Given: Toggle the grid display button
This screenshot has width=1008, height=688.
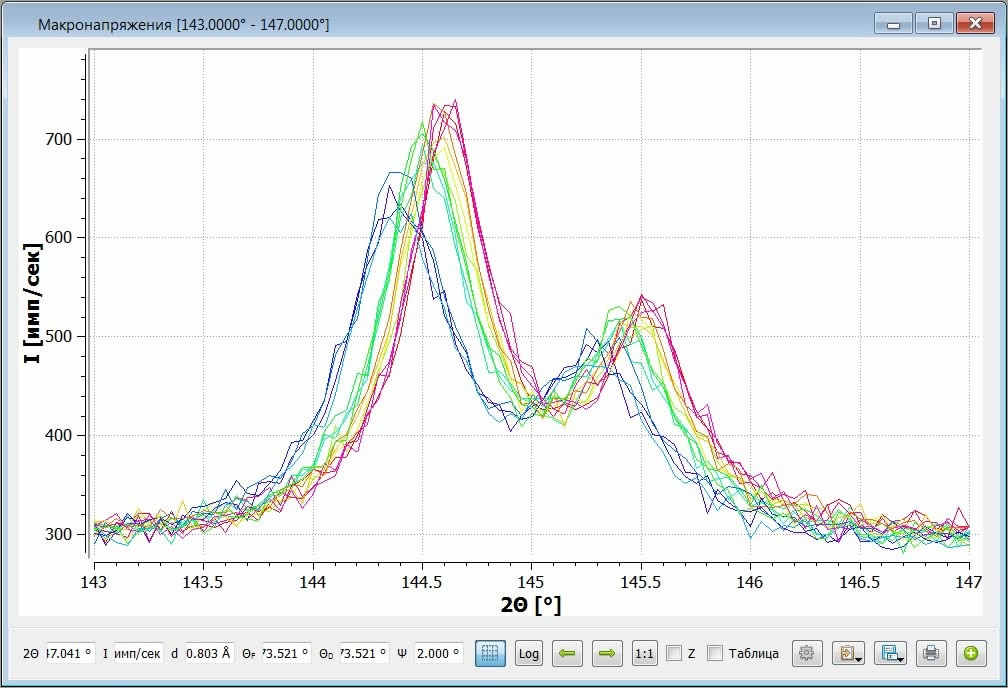Looking at the screenshot, I should (490, 654).
